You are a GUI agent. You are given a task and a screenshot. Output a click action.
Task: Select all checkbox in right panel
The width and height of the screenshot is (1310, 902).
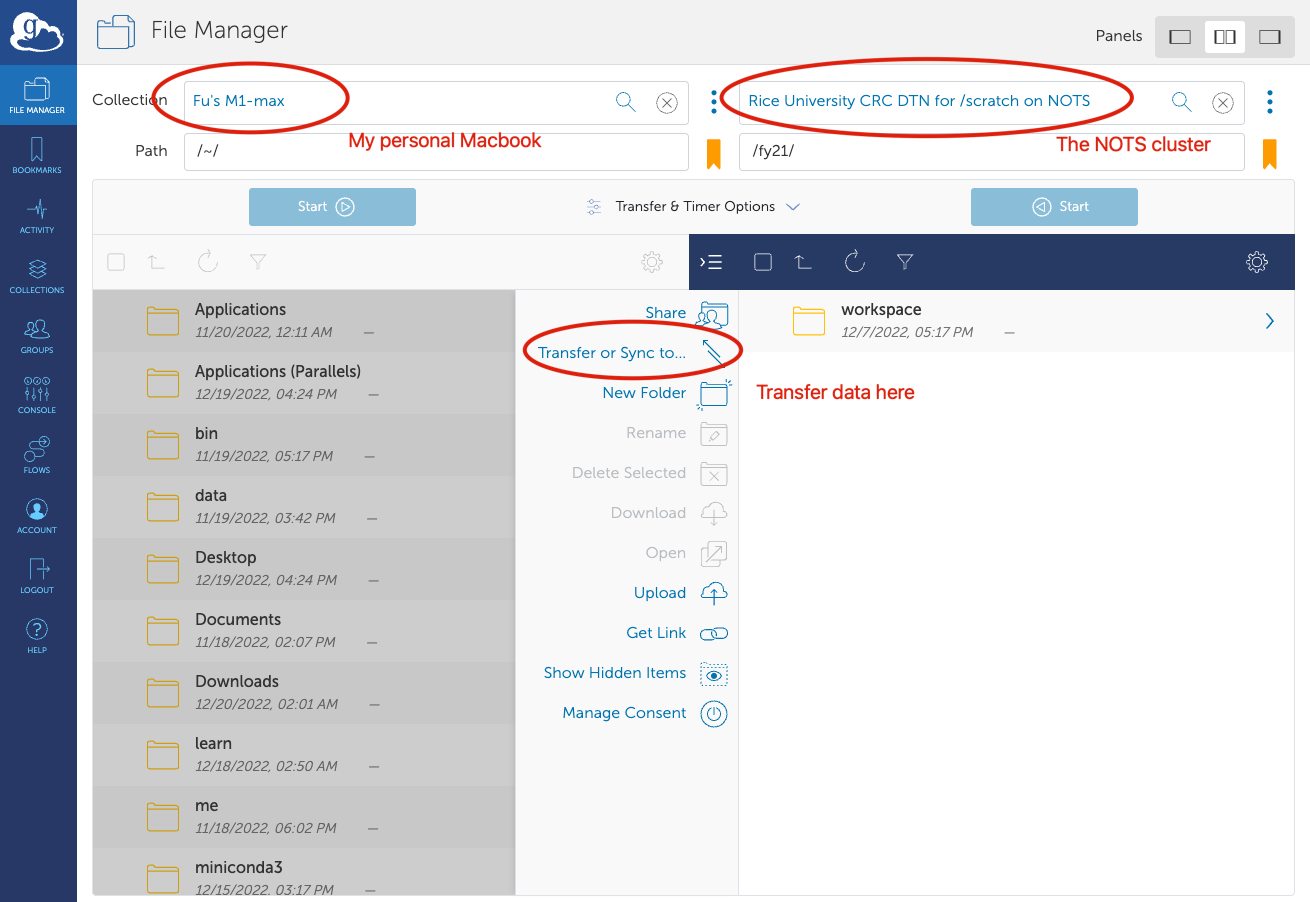763,262
